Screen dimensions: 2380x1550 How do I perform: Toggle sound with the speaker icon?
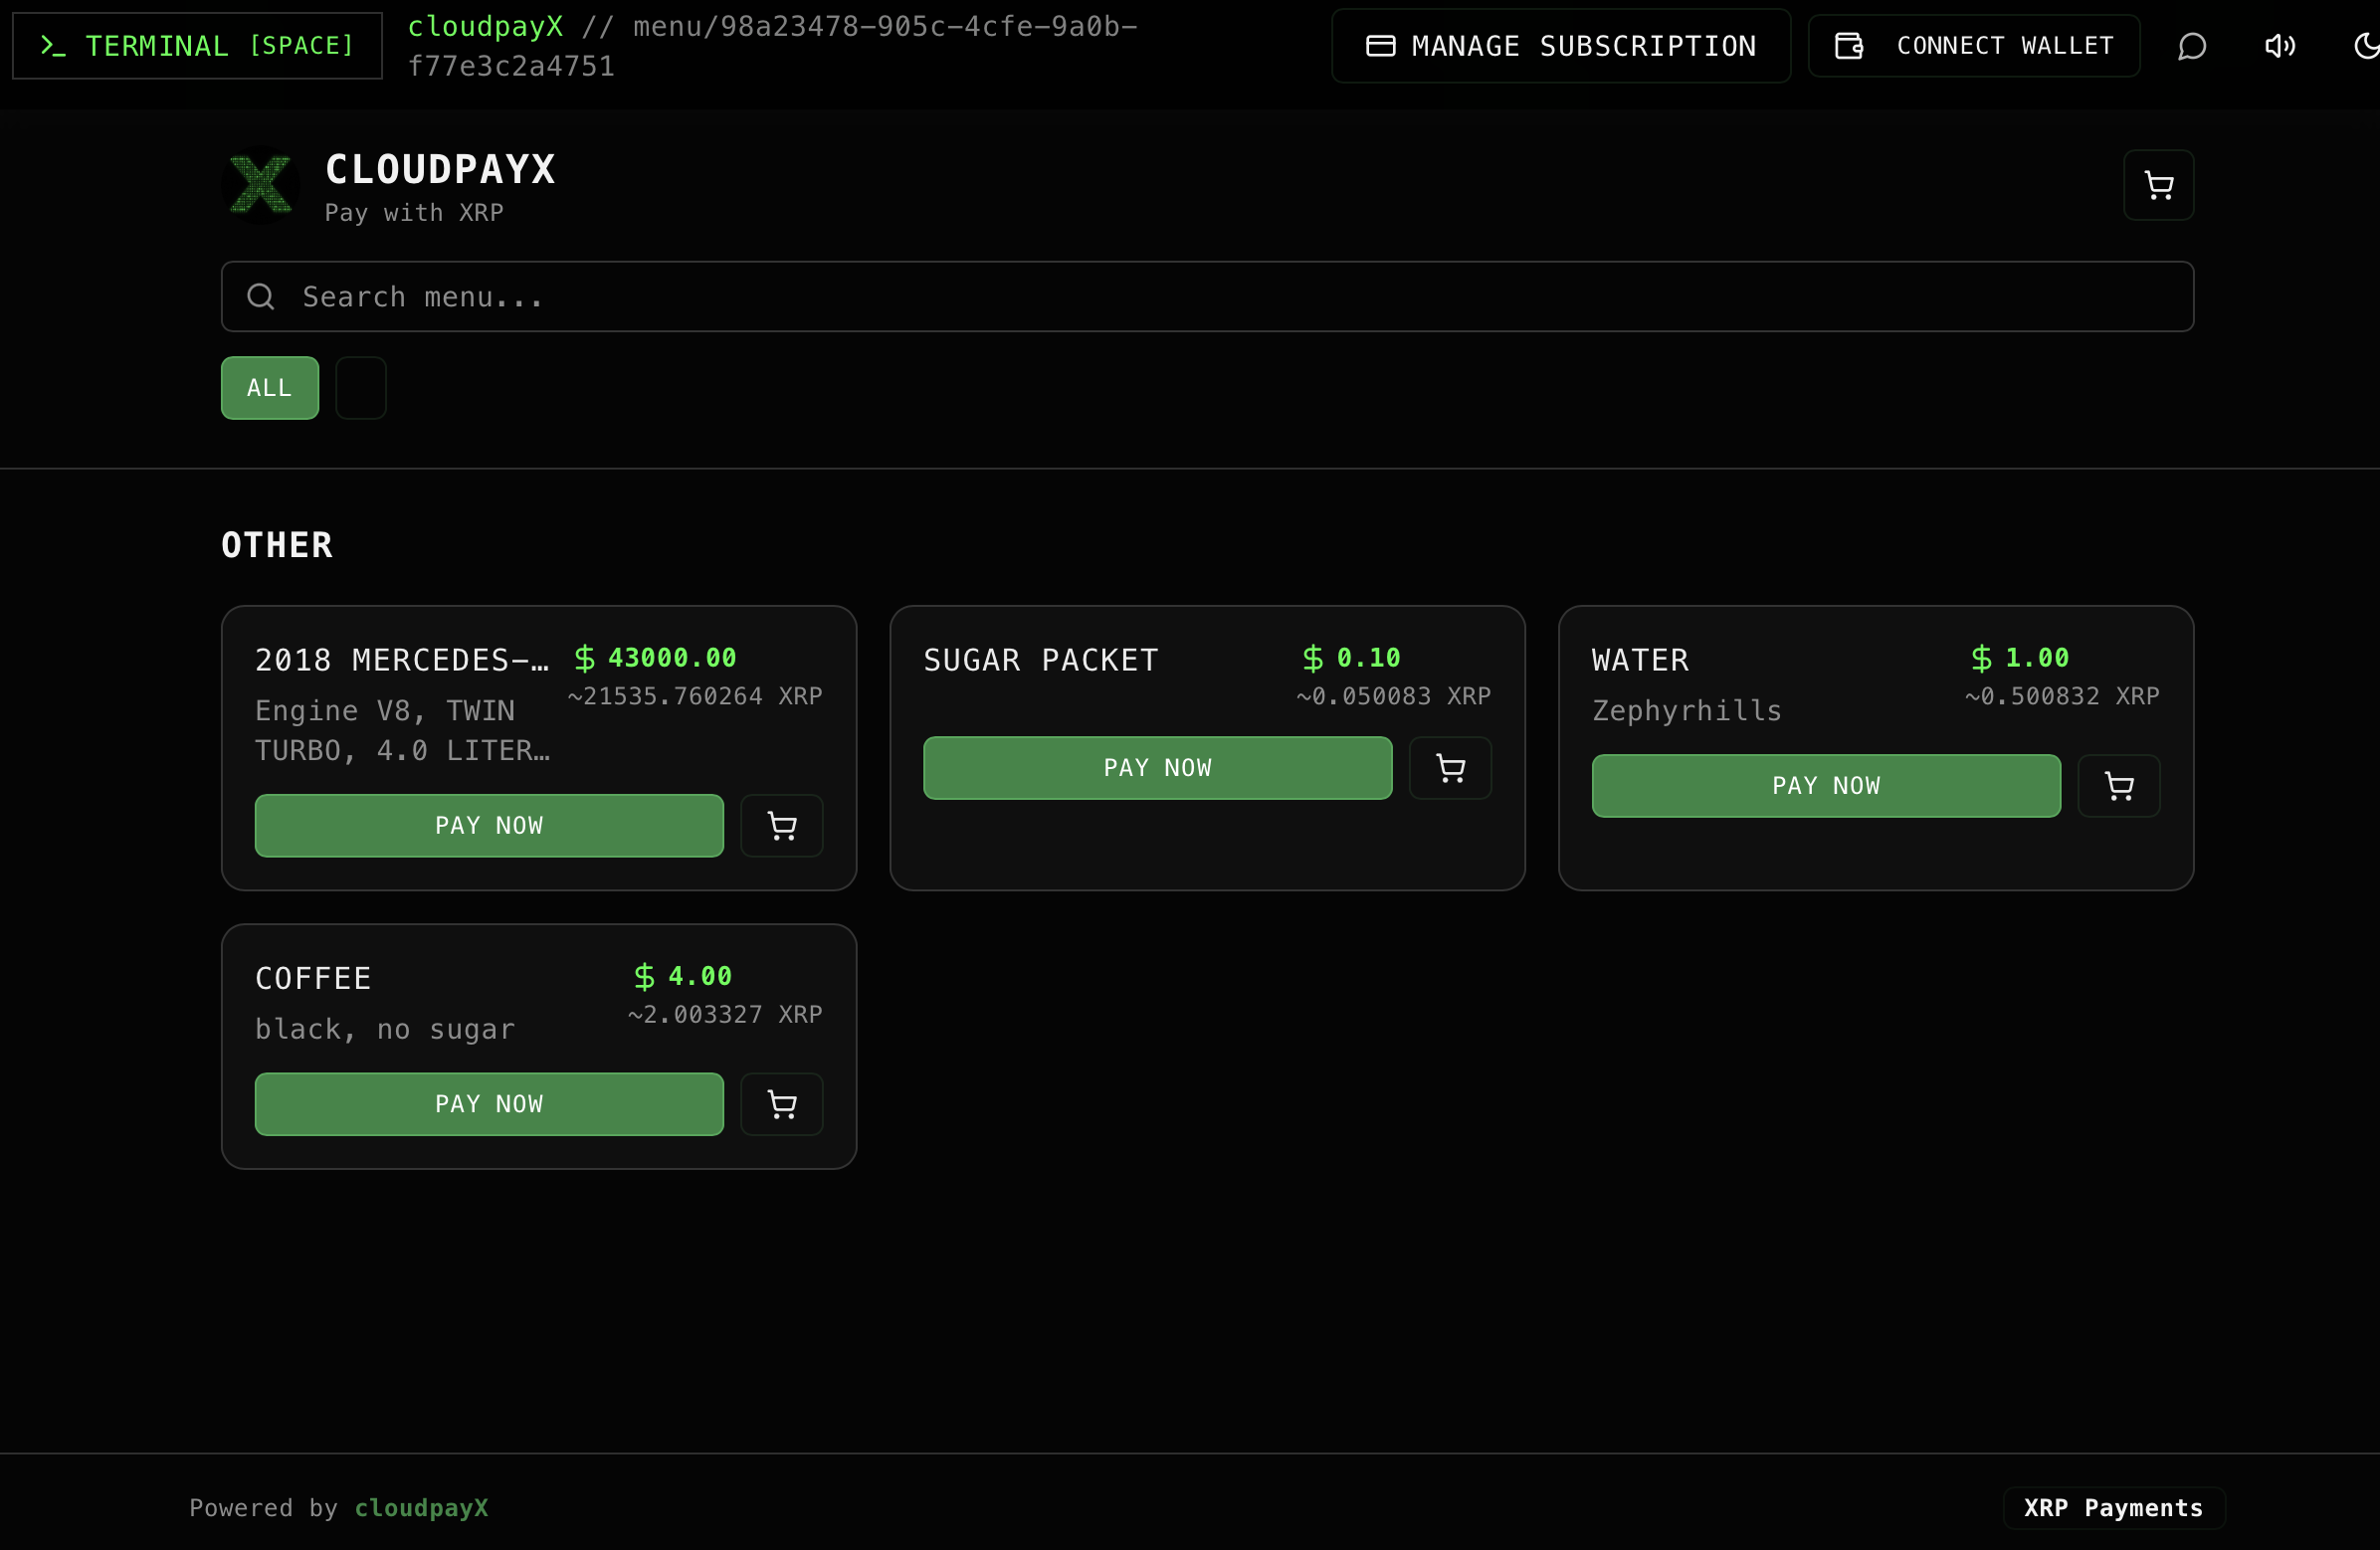coord(2280,45)
